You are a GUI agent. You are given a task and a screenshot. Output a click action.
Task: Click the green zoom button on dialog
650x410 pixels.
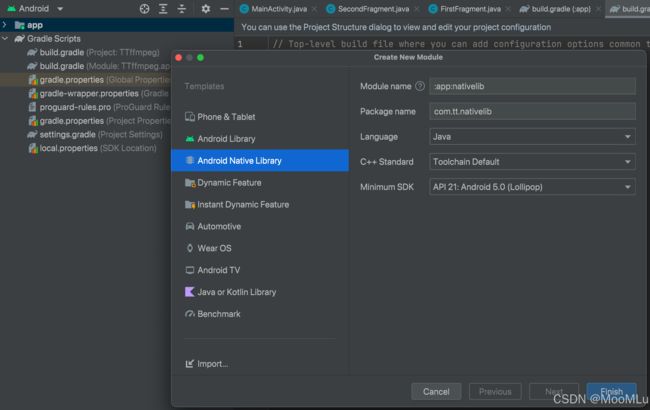[x=200, y=58]
